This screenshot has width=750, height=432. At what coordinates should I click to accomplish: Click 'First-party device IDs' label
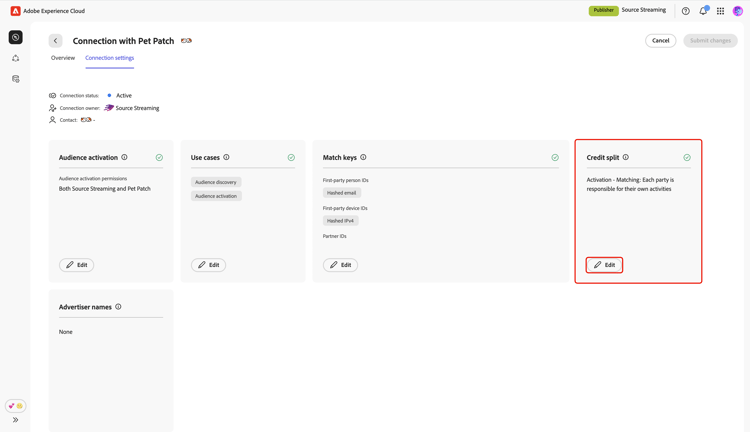click(x=345, y=209)
